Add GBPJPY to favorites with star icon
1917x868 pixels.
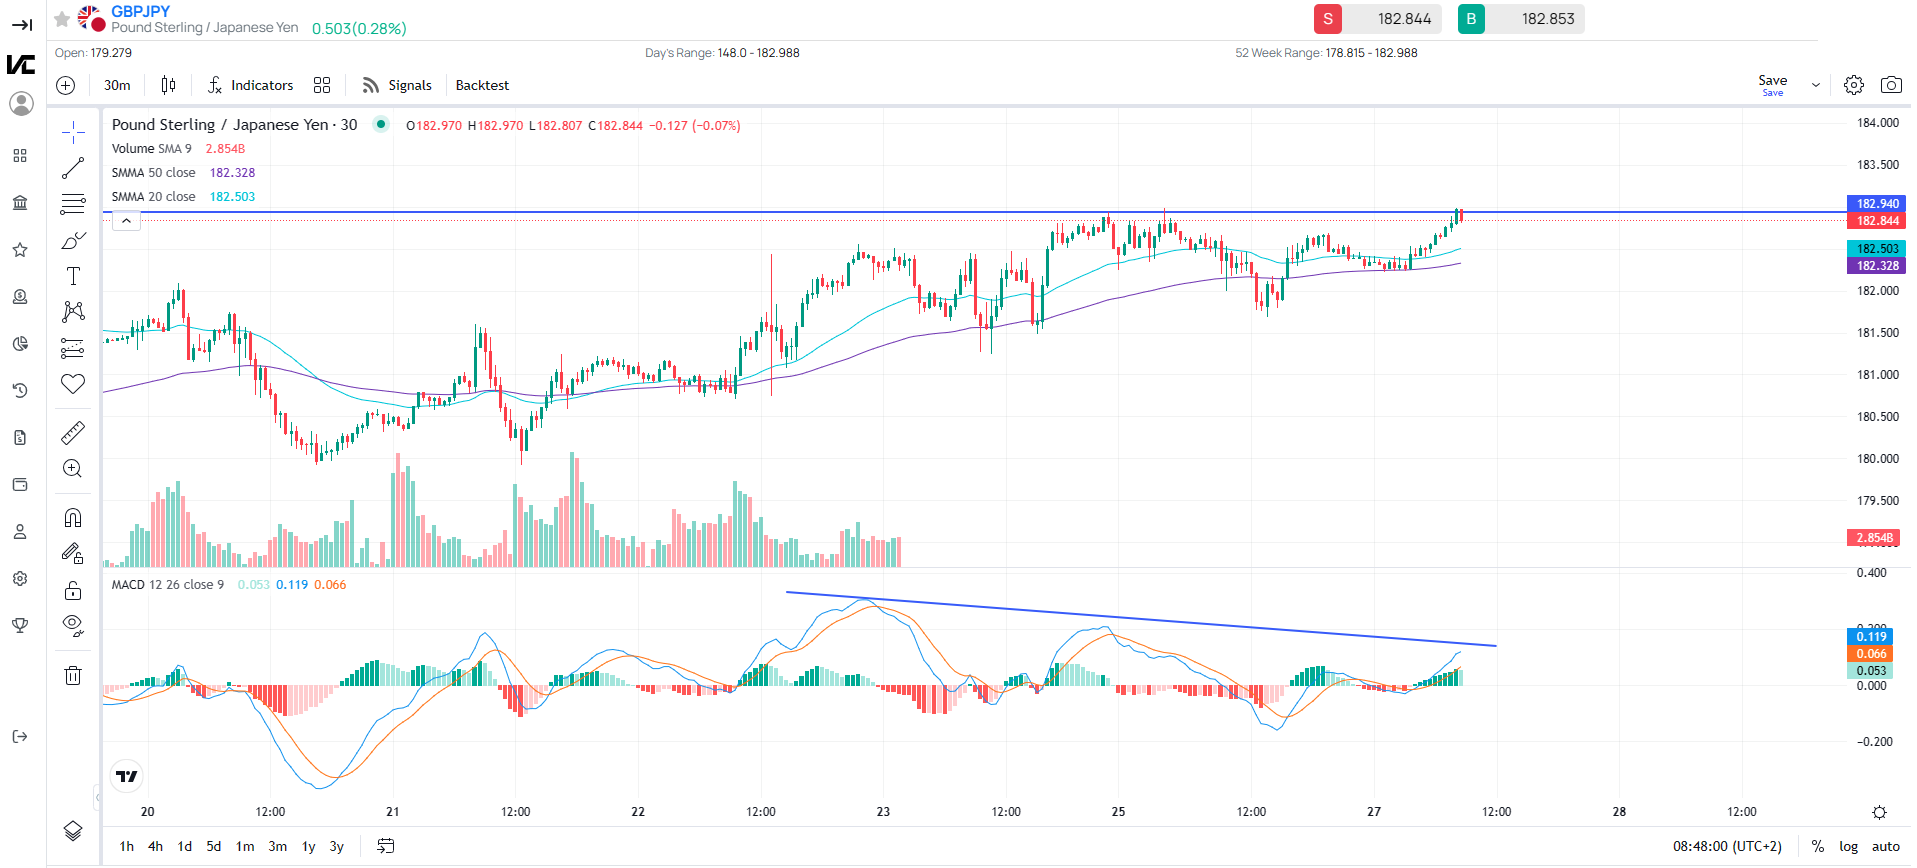coord(62,19)
